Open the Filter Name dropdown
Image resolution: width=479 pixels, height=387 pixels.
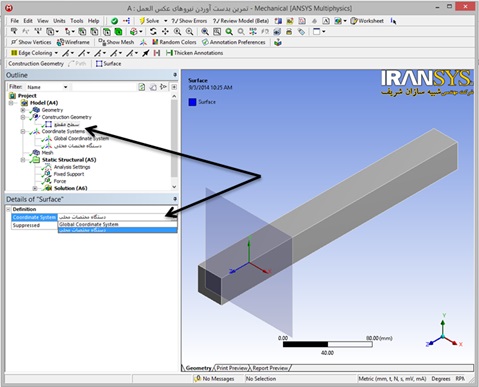coord(66,87)
